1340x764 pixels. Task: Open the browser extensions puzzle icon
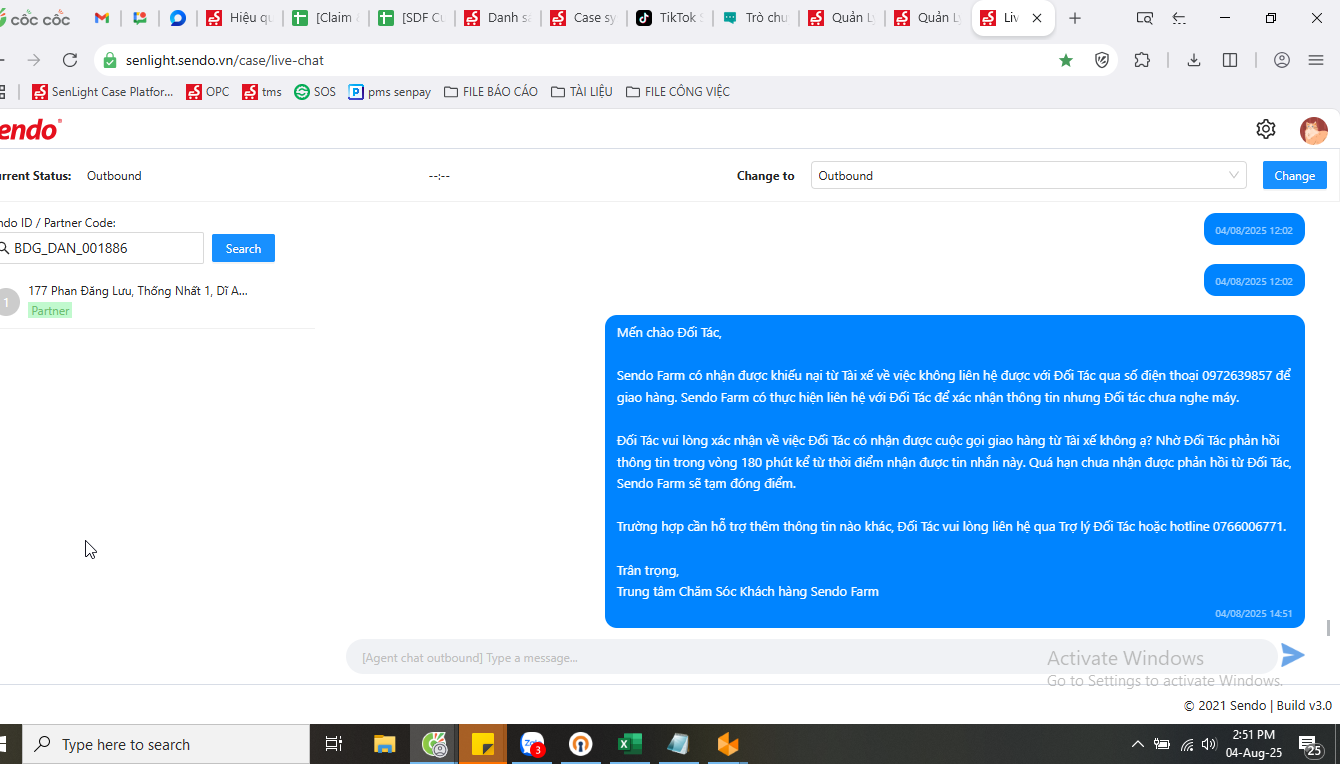tap(1142, 60)
